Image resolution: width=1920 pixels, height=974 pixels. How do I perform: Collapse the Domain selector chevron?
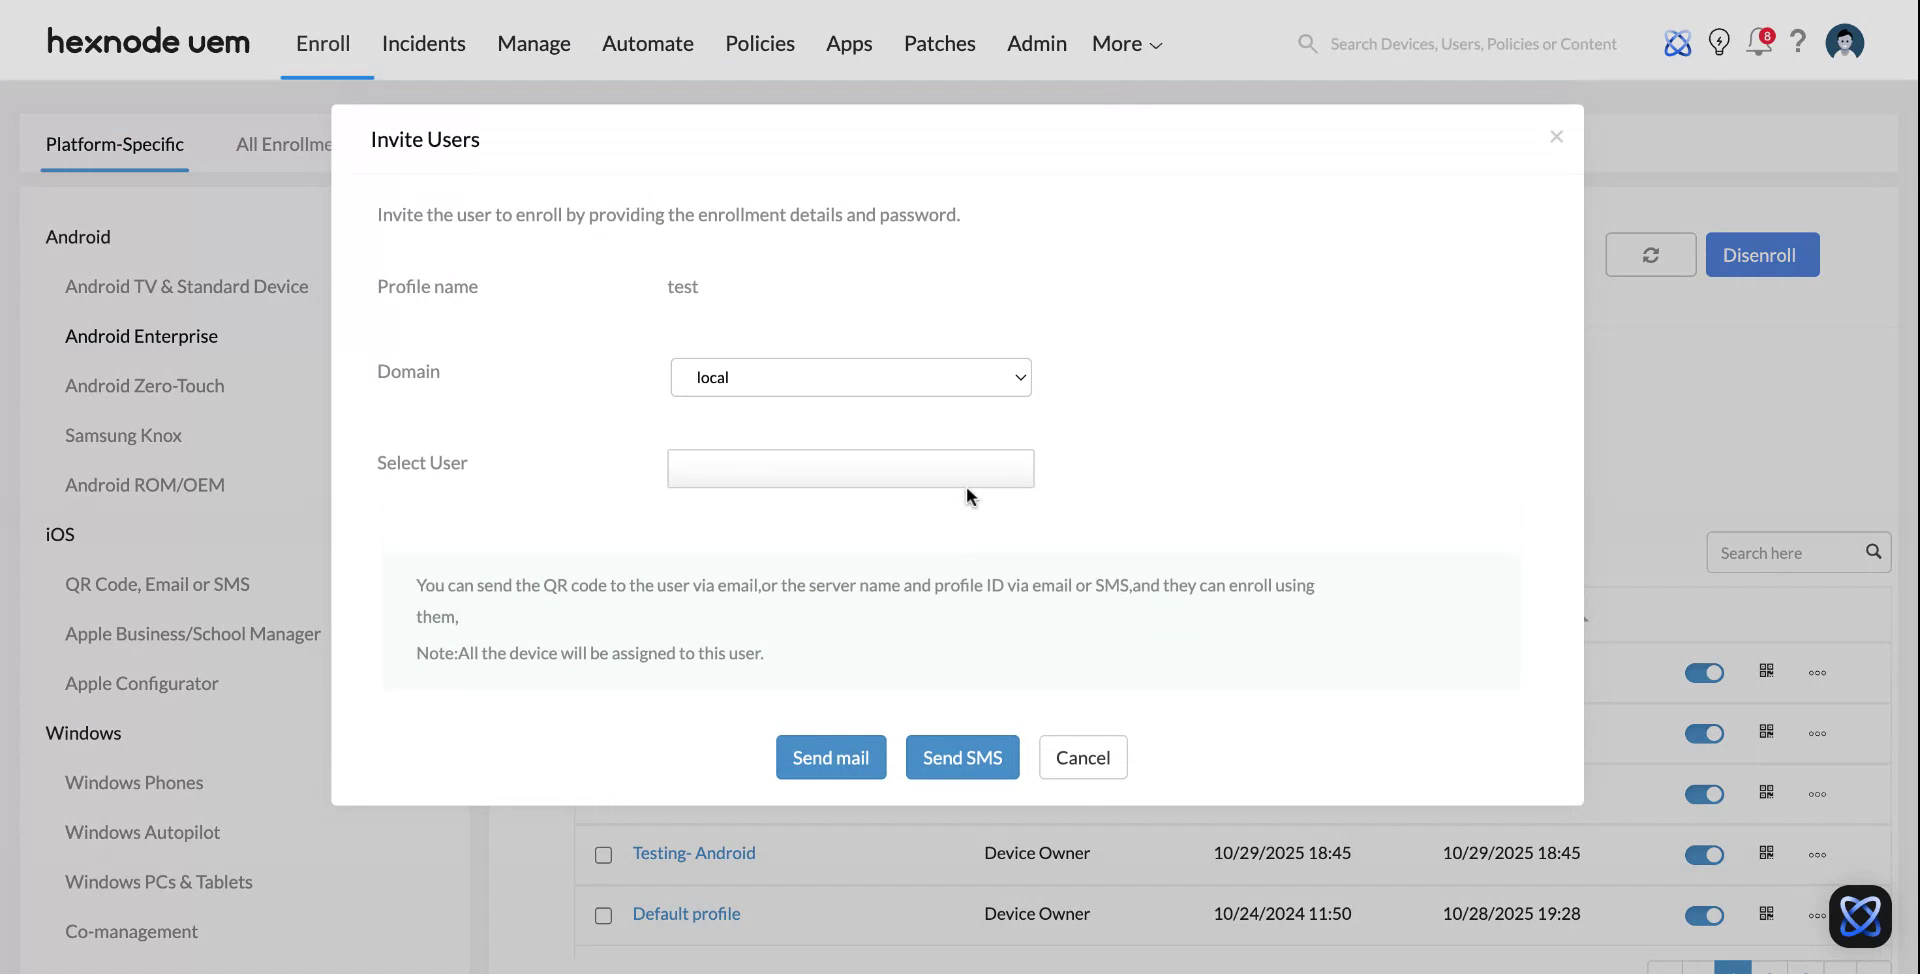pos(1020,377)
